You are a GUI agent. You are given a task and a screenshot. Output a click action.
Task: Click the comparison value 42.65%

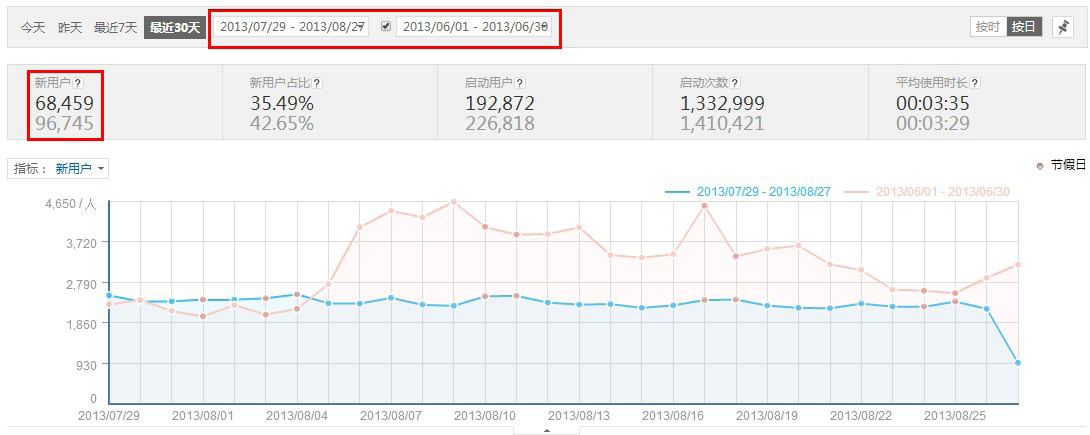(282, 124)
